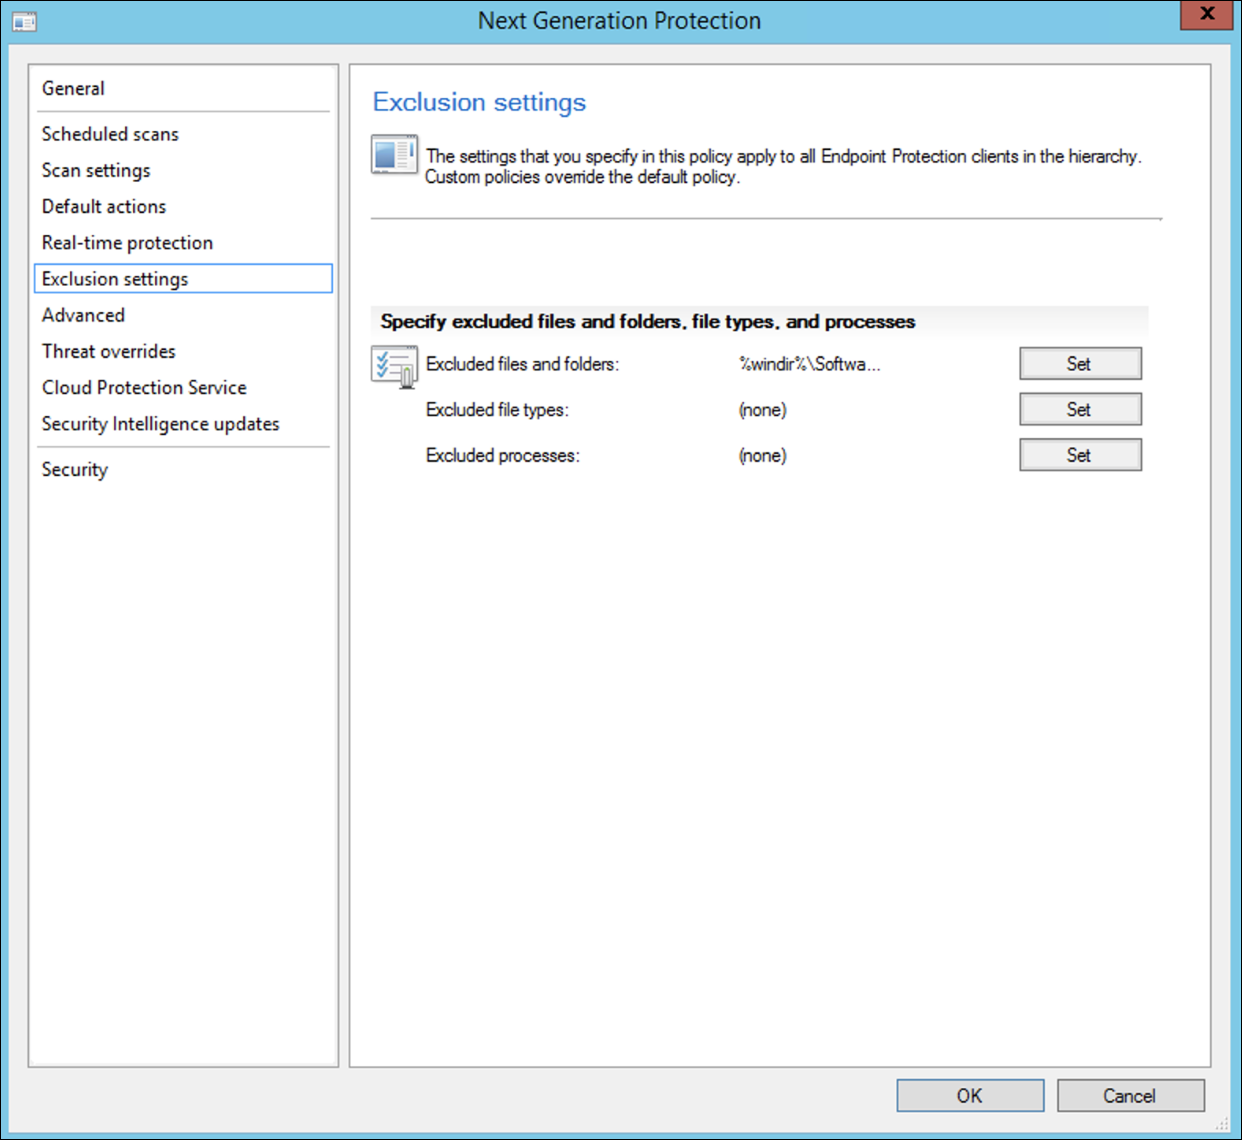
Task: Close the Next Generation Protection dialog
Action: (x=1206, y=15)
